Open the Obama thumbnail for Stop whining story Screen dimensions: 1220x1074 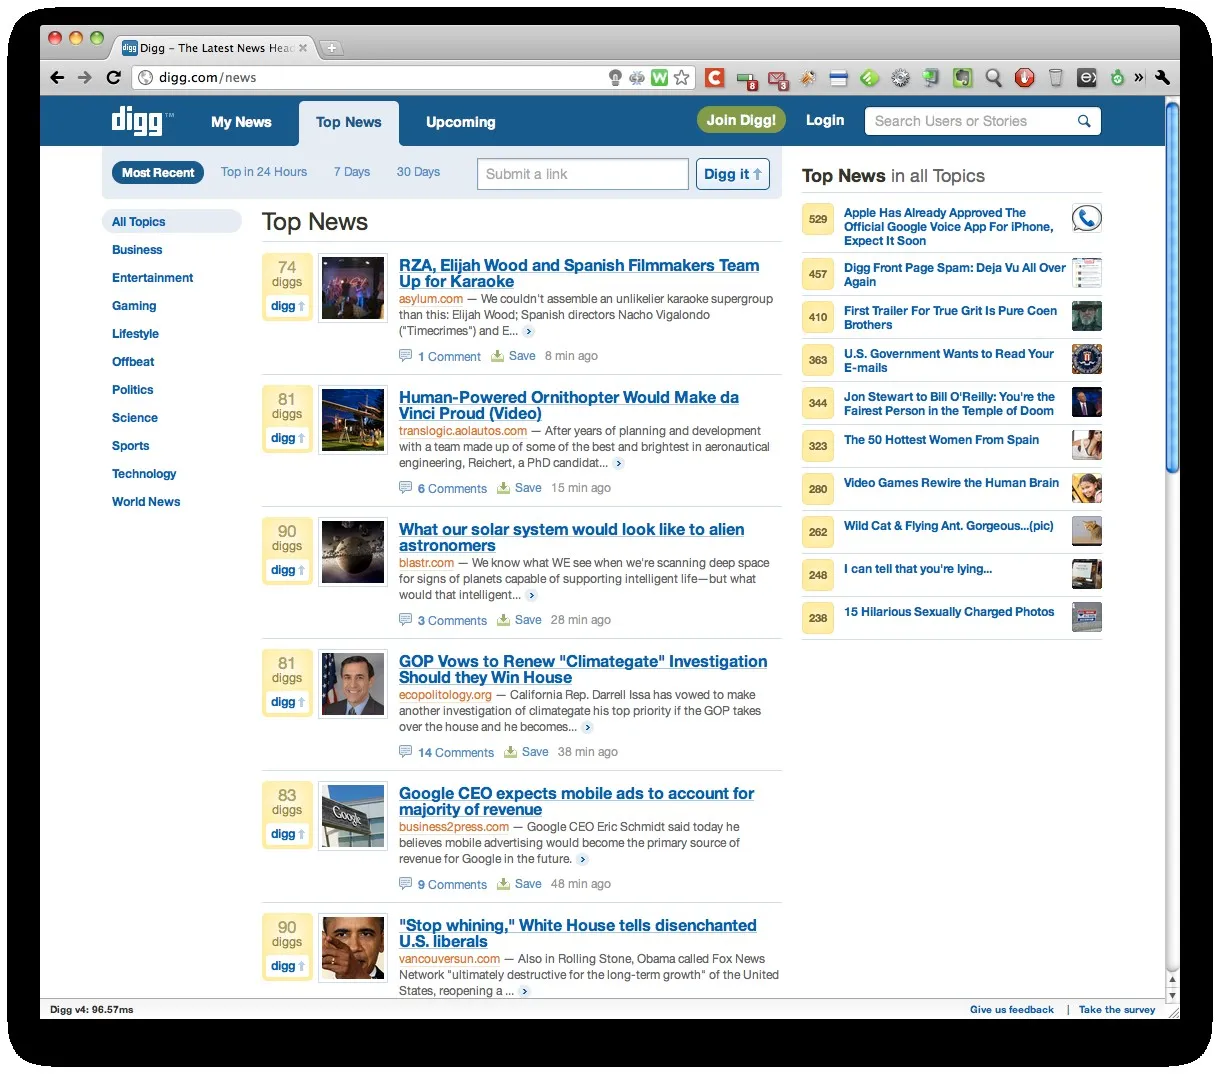(x=353, y=948)
